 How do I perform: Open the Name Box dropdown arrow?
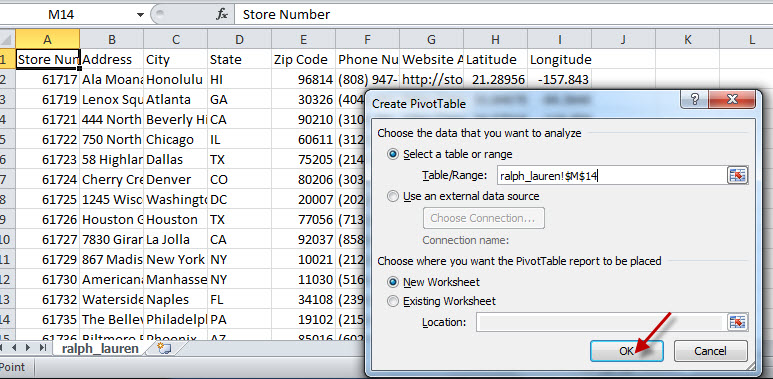(x=141, y=15)
